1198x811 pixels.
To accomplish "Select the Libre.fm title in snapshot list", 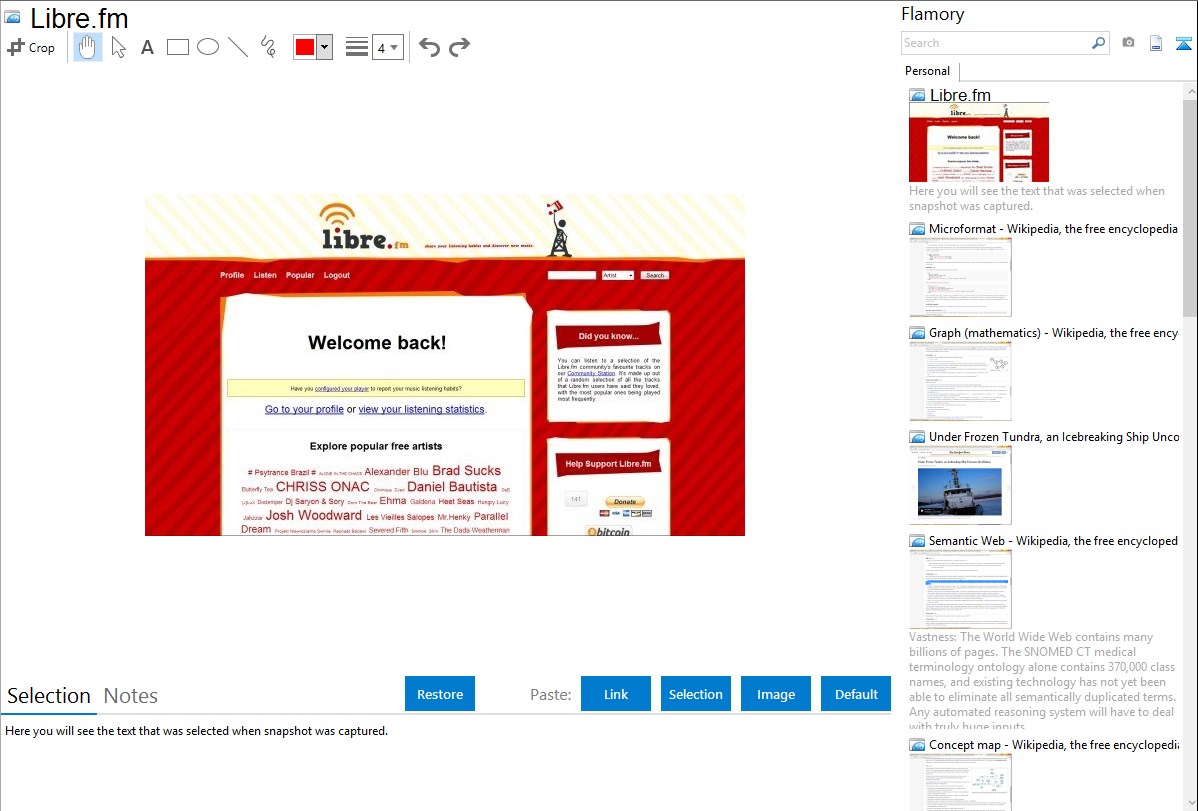I will click(960, 95).
